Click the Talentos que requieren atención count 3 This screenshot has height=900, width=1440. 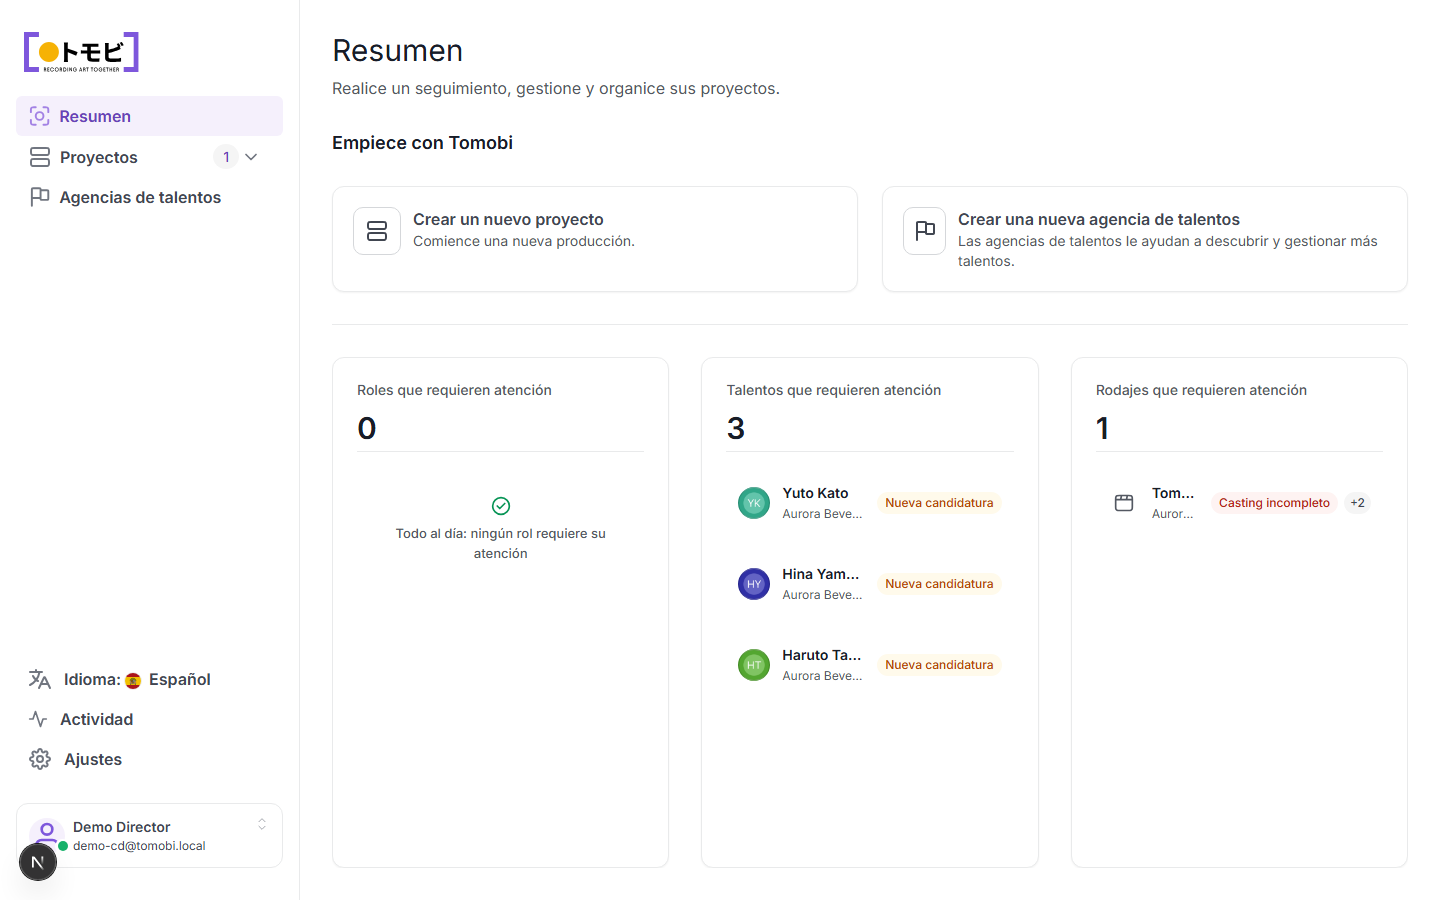(736, 428)
